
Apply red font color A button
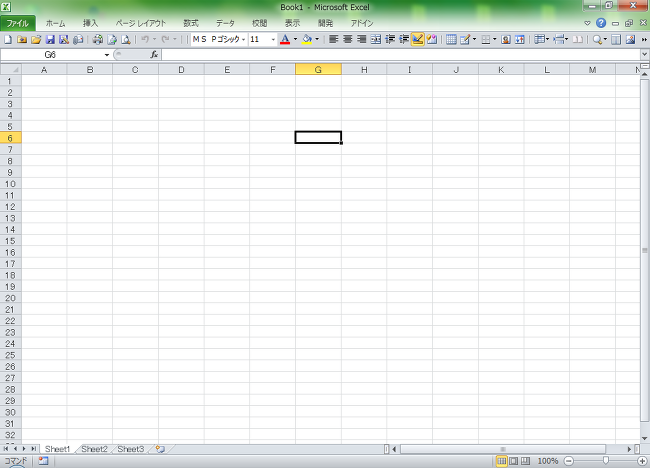click(x=285, y=39)
